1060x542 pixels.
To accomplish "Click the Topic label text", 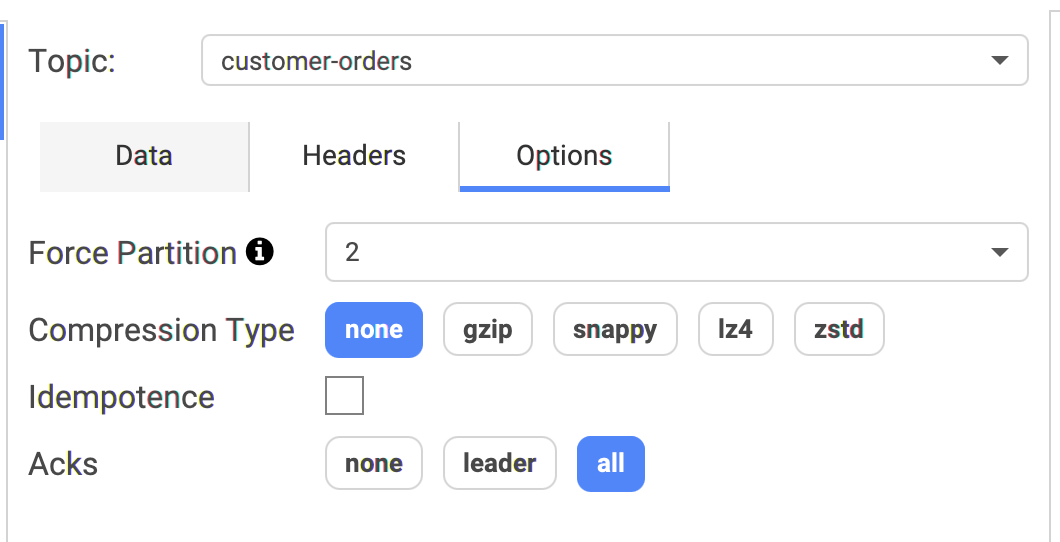I will pyautogui.click(x=72, y=61).
